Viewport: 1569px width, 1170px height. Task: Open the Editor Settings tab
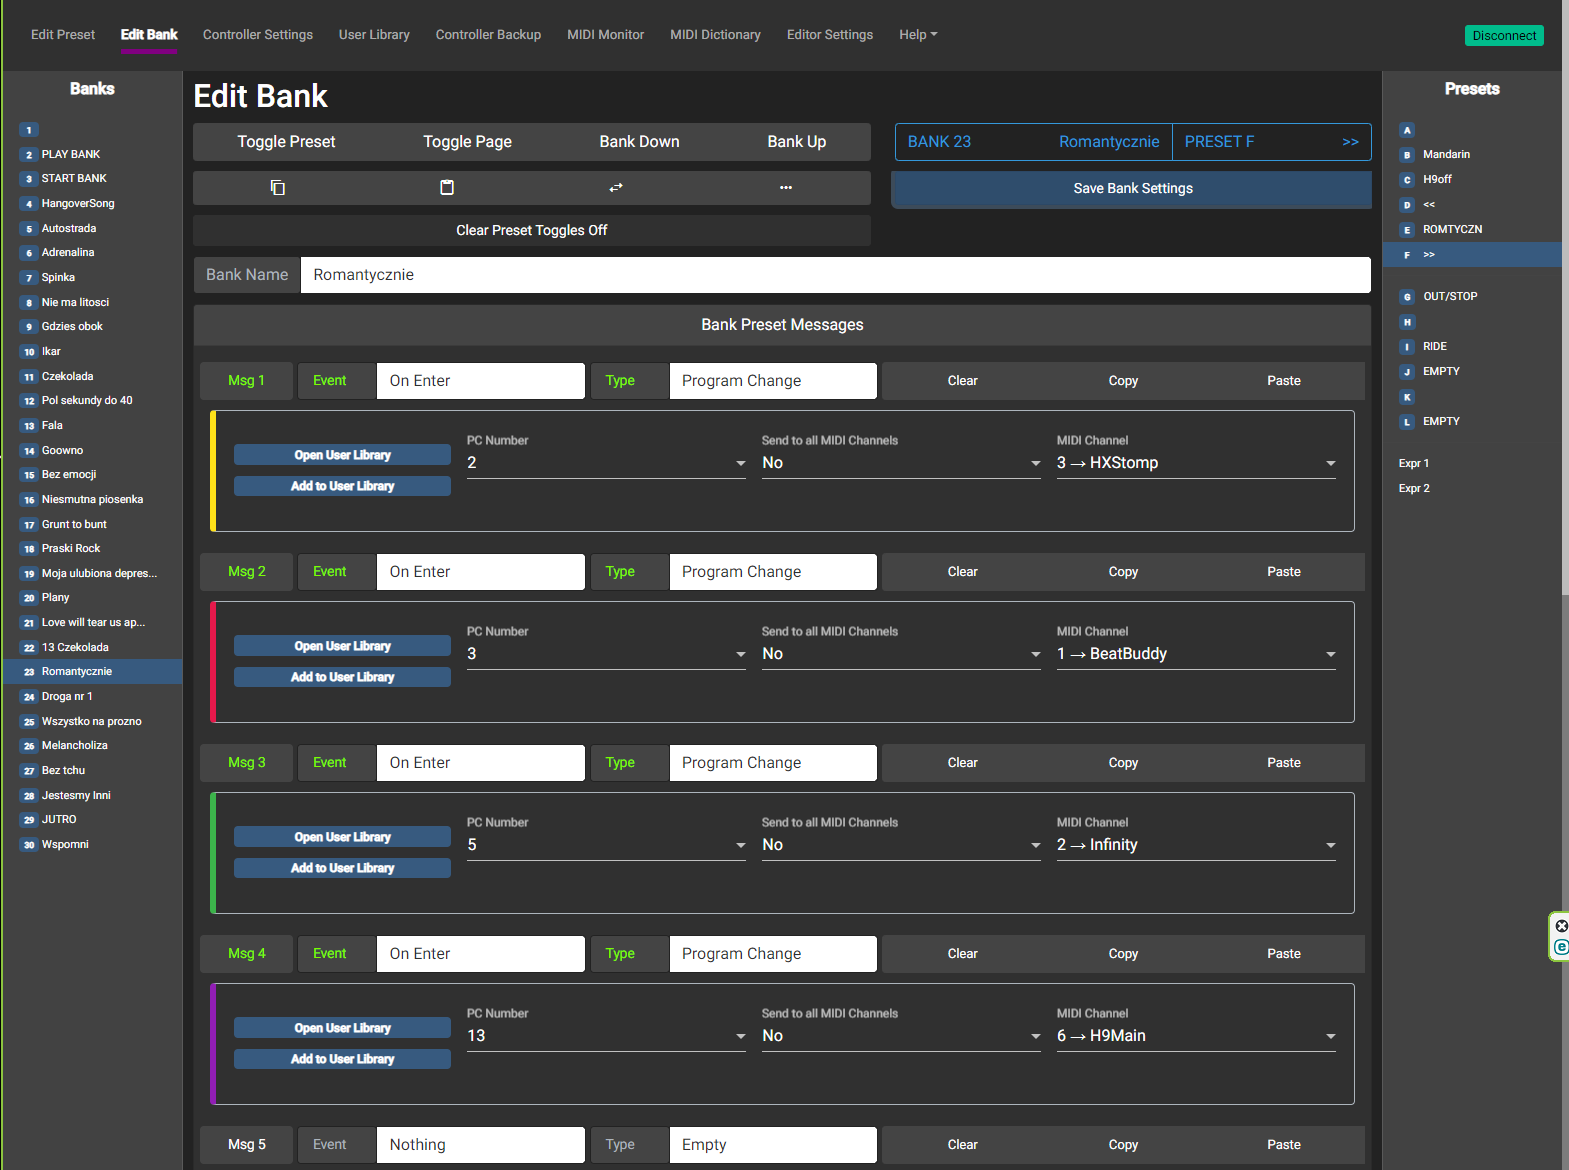click(830, 35)
